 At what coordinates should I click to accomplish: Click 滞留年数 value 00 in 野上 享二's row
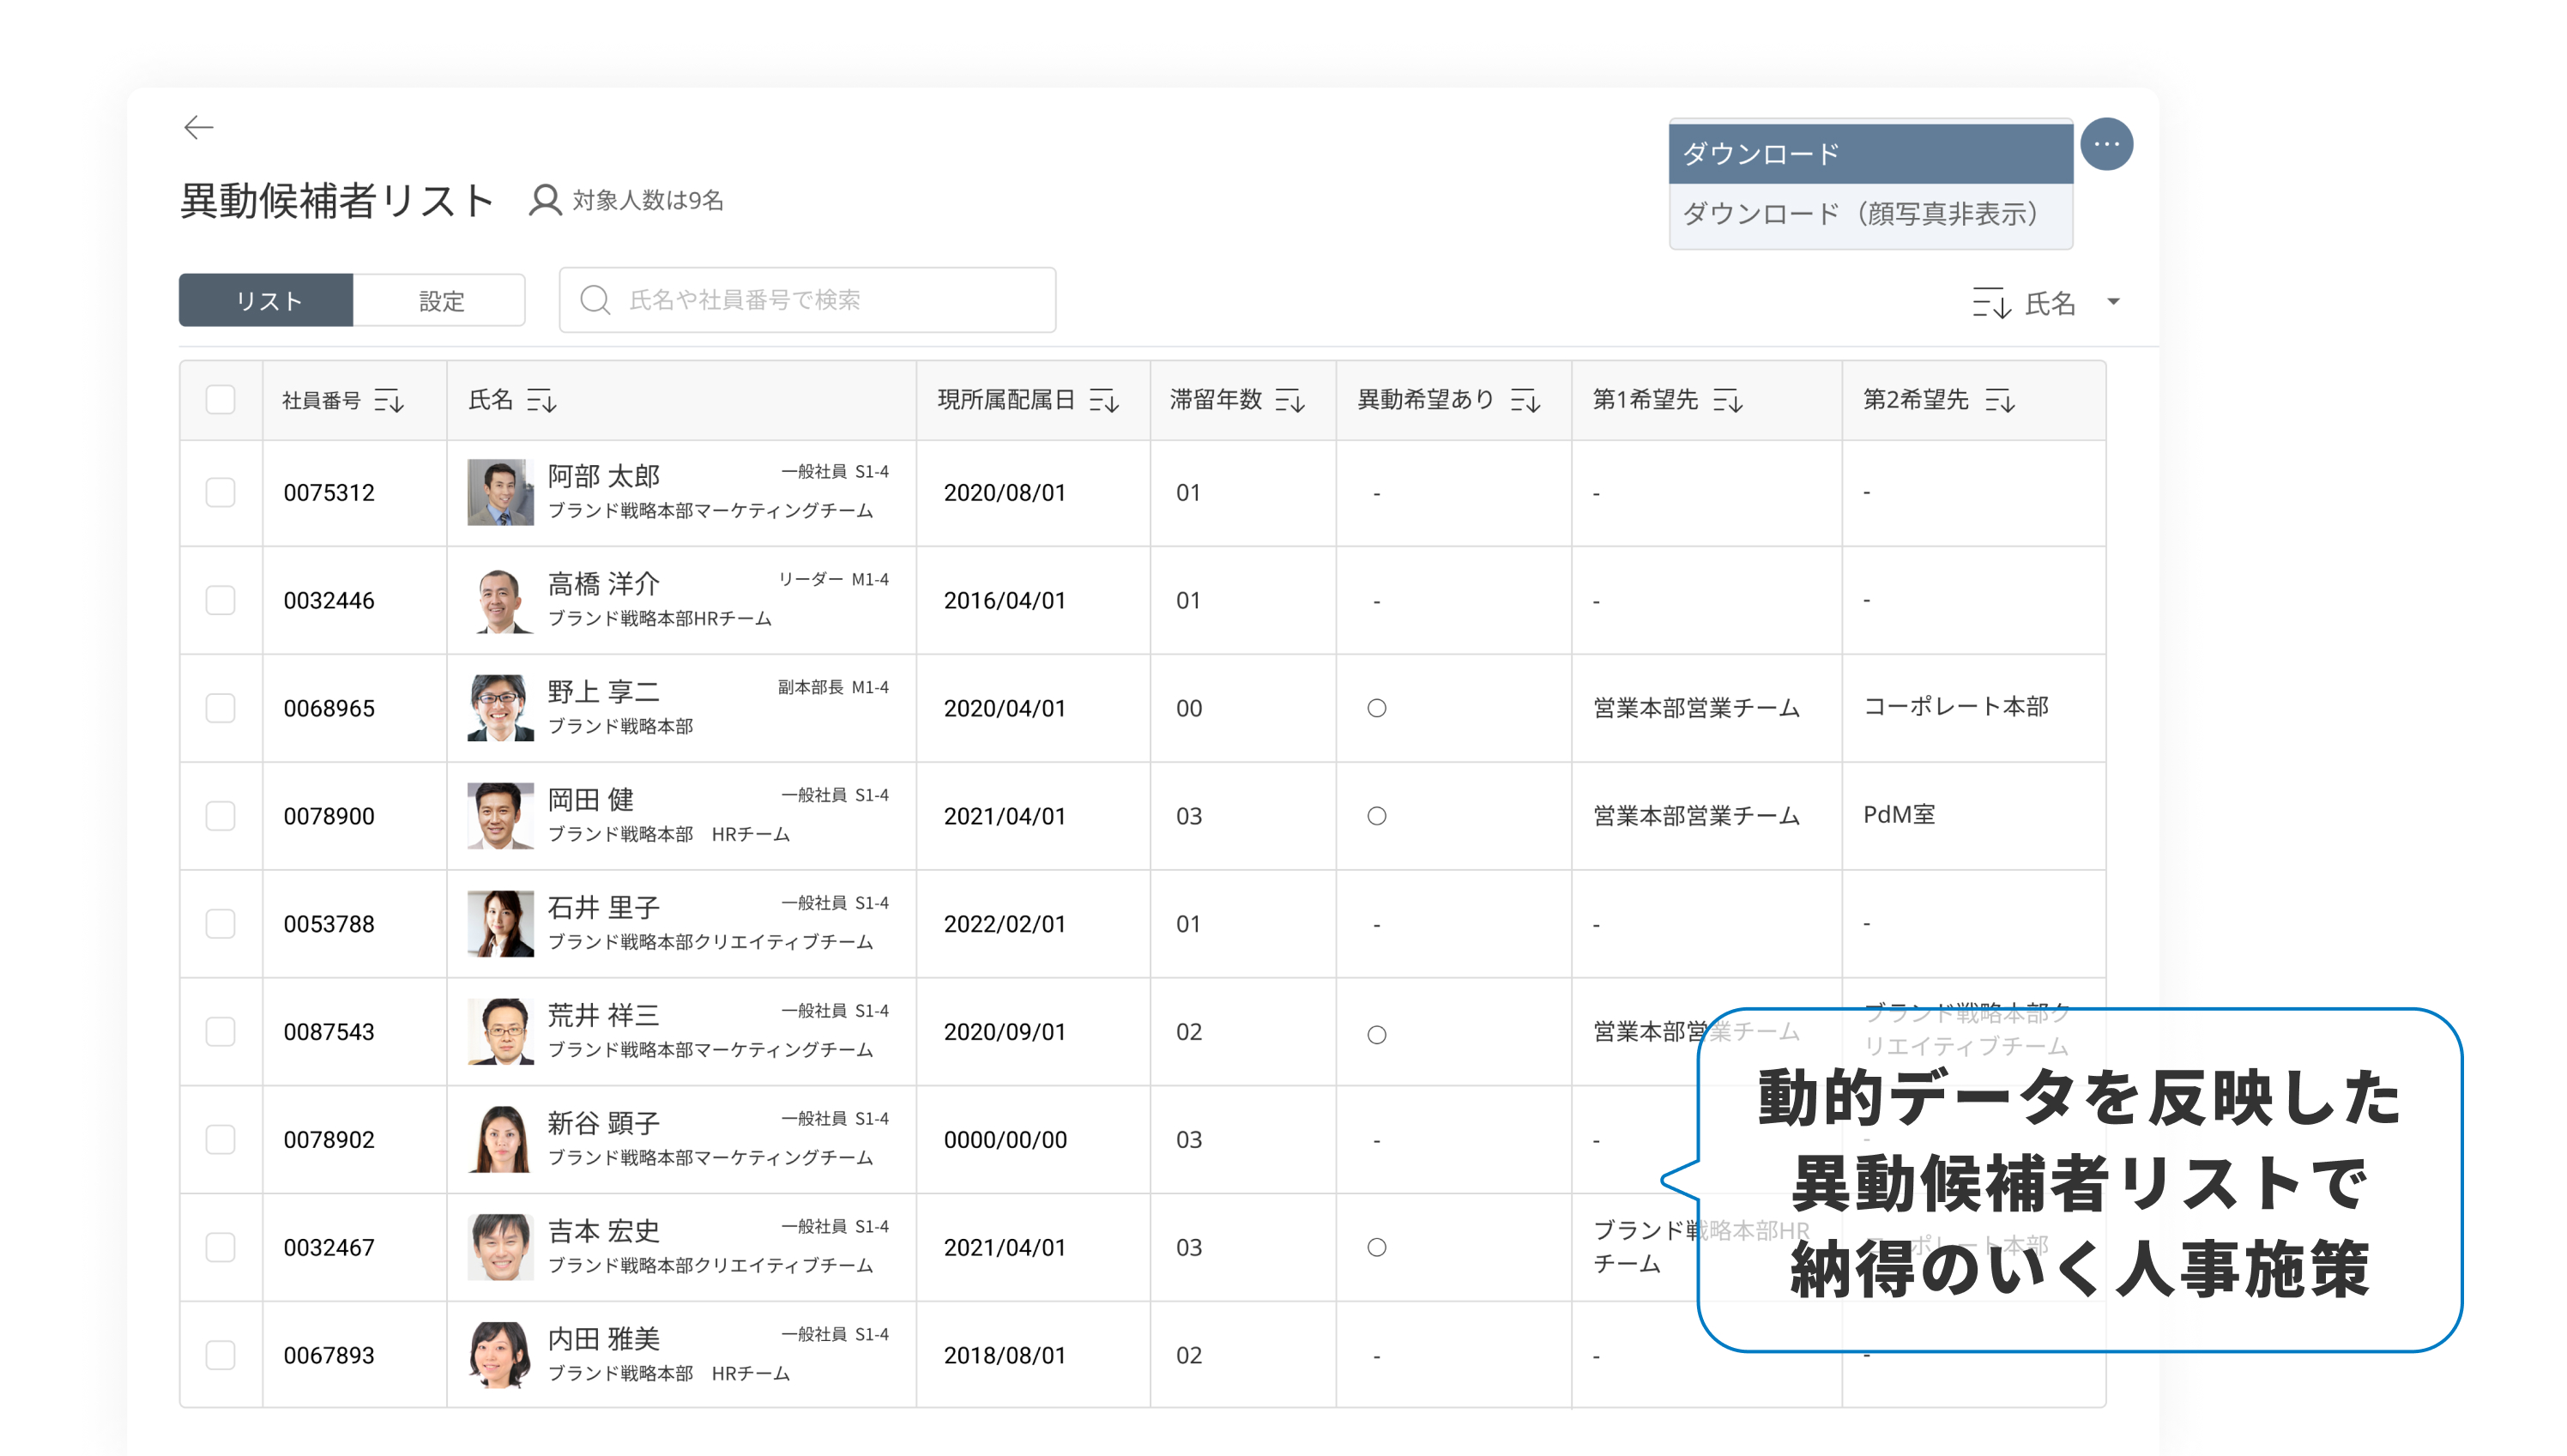pyautogui.click(x=1188, y=709)
